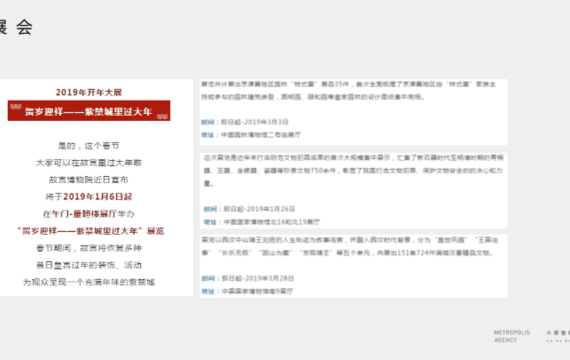This screenshot has width=570, height=360.
Task: Select the red date 将于2019年1月6日起
Action: click(89, 197)
